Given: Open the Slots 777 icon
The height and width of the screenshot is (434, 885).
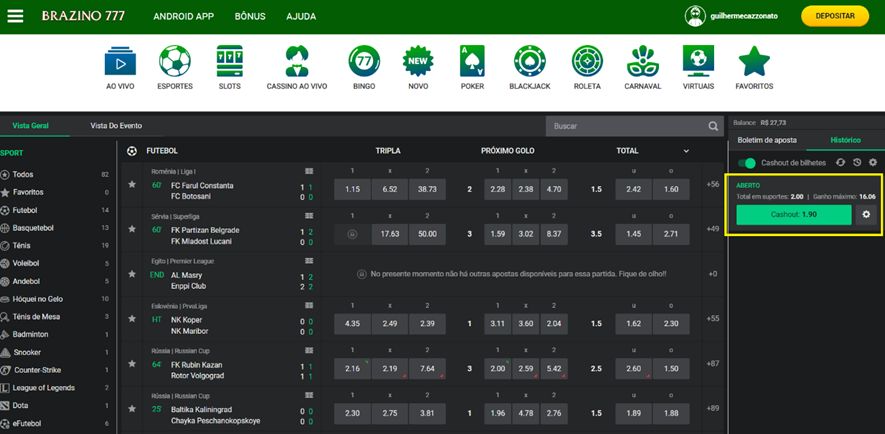Looking at the screenshot, I should click(x=230, y=61).
